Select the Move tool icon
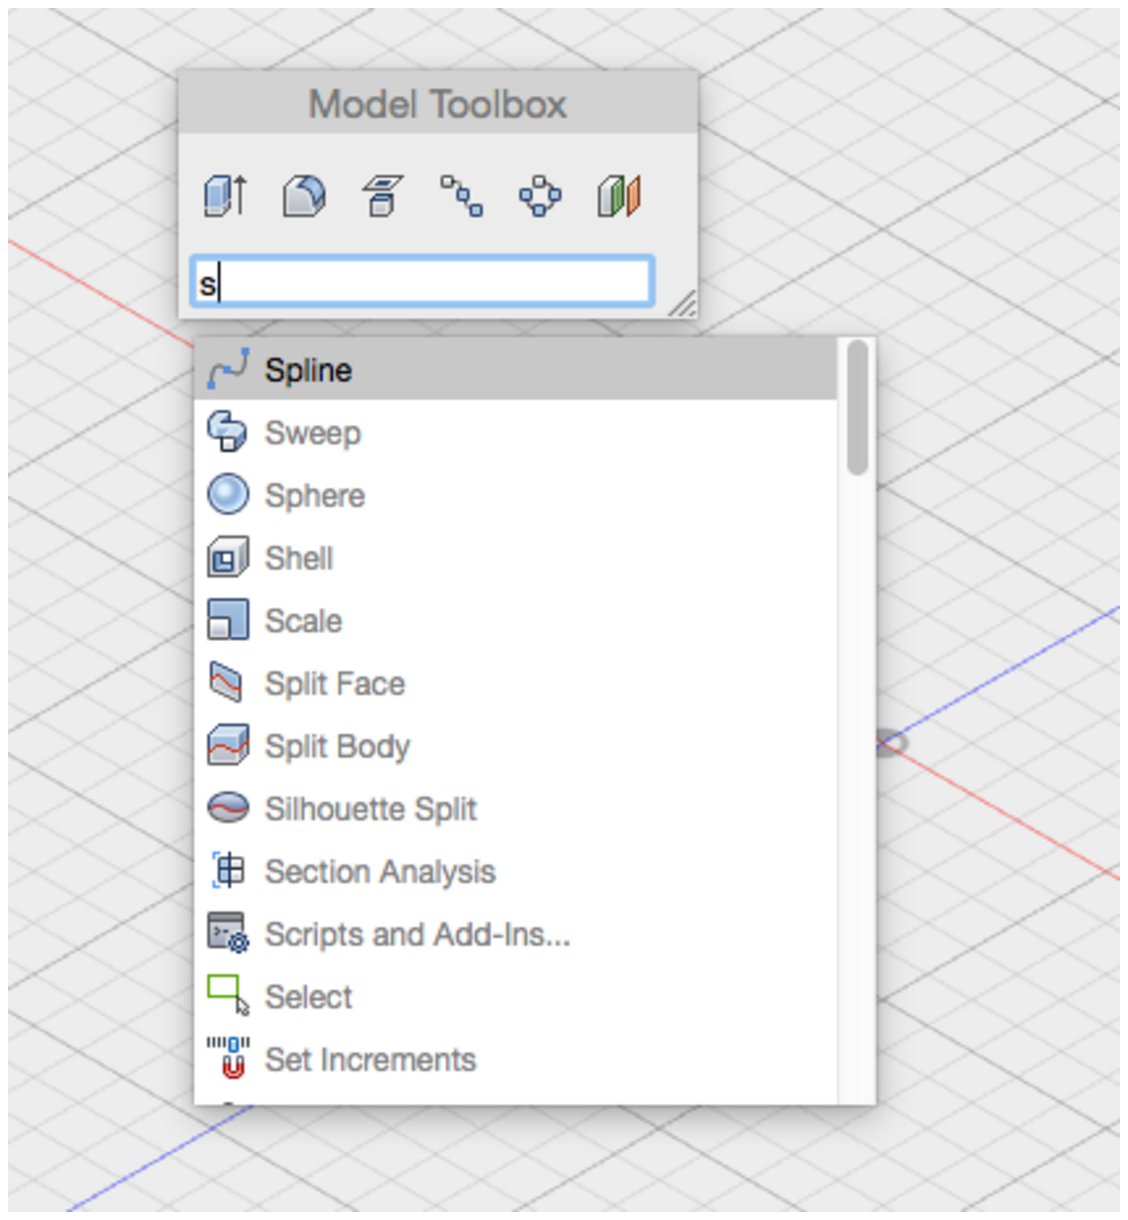Screen dimensions: 1128x1220 click(540, 195)
